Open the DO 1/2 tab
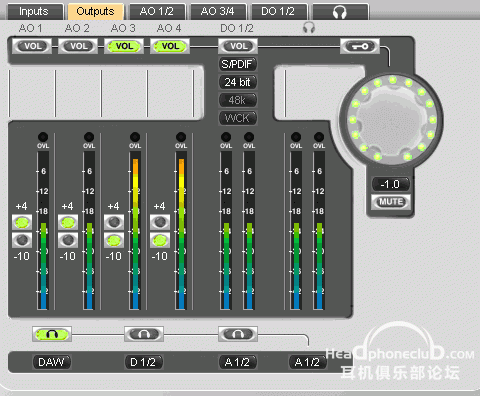480x396 pixels. (279, 12)
